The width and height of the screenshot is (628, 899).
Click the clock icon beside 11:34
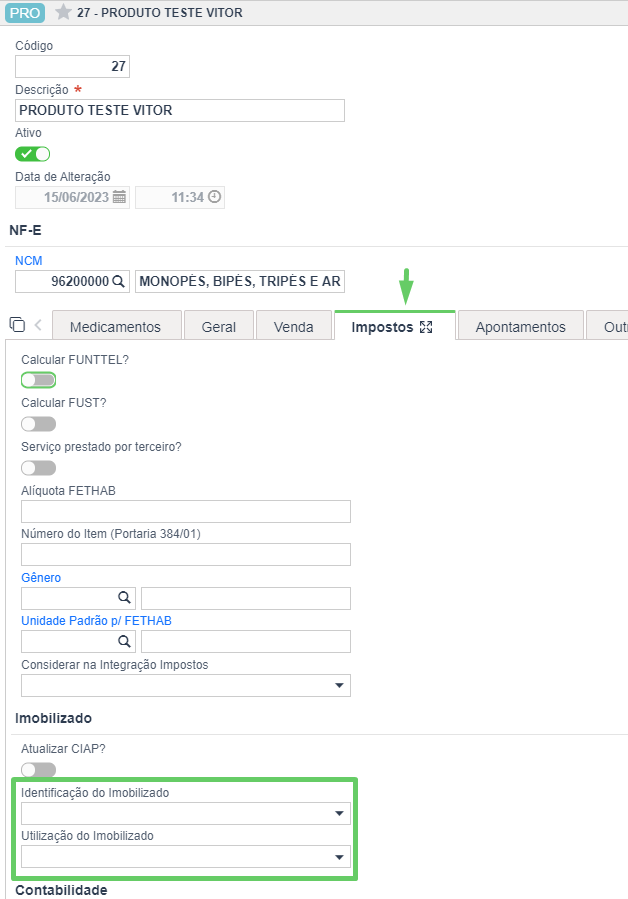click(x=214, y=197)
